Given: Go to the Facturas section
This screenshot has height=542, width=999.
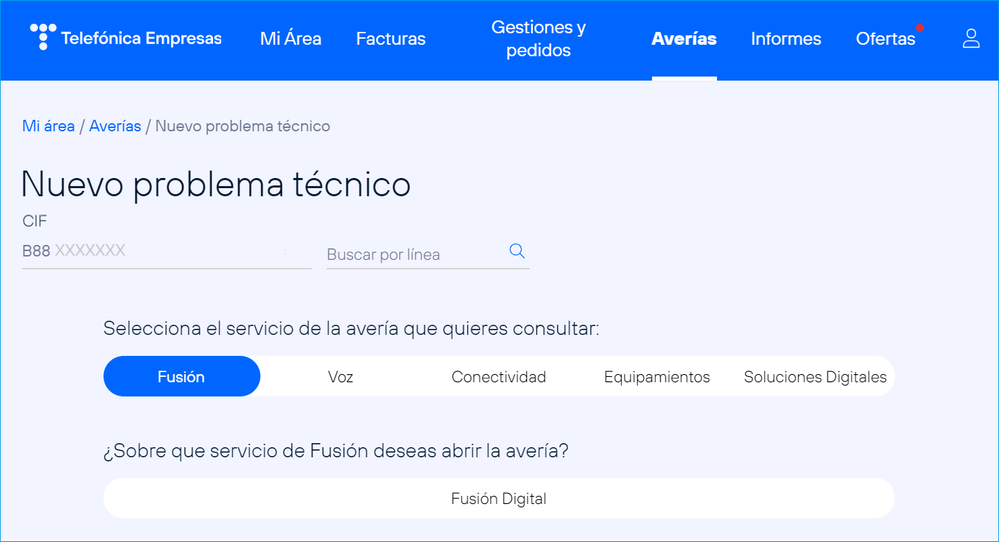Looking at the screenshot, I should (x=390, y=39).
